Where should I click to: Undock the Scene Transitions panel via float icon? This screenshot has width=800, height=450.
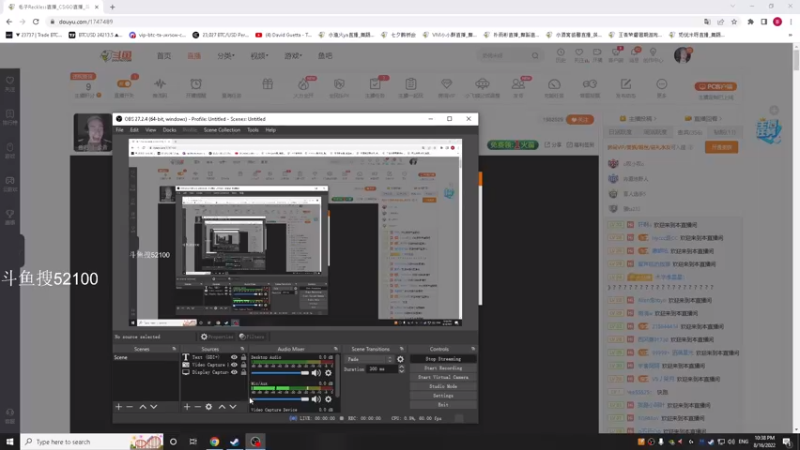point(402,349)
